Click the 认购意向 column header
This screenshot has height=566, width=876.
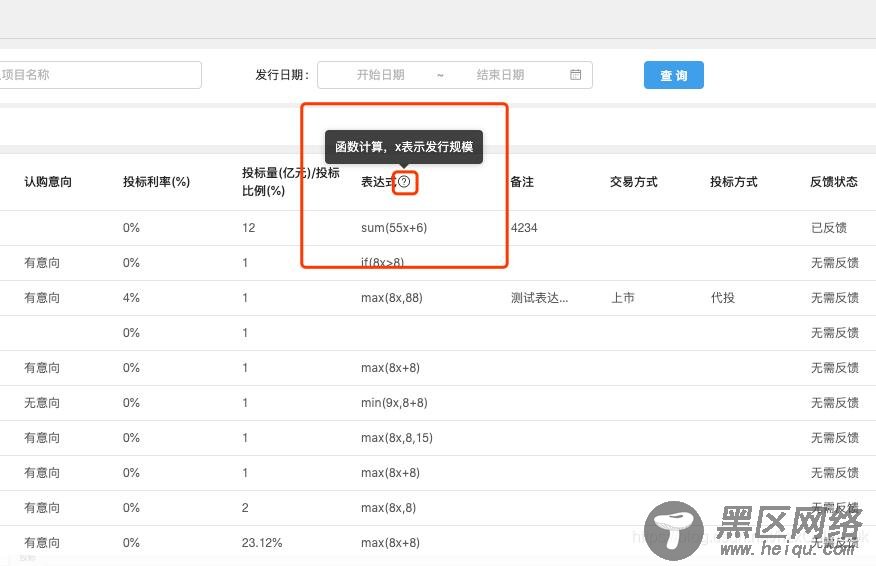[x=48, y=182]
